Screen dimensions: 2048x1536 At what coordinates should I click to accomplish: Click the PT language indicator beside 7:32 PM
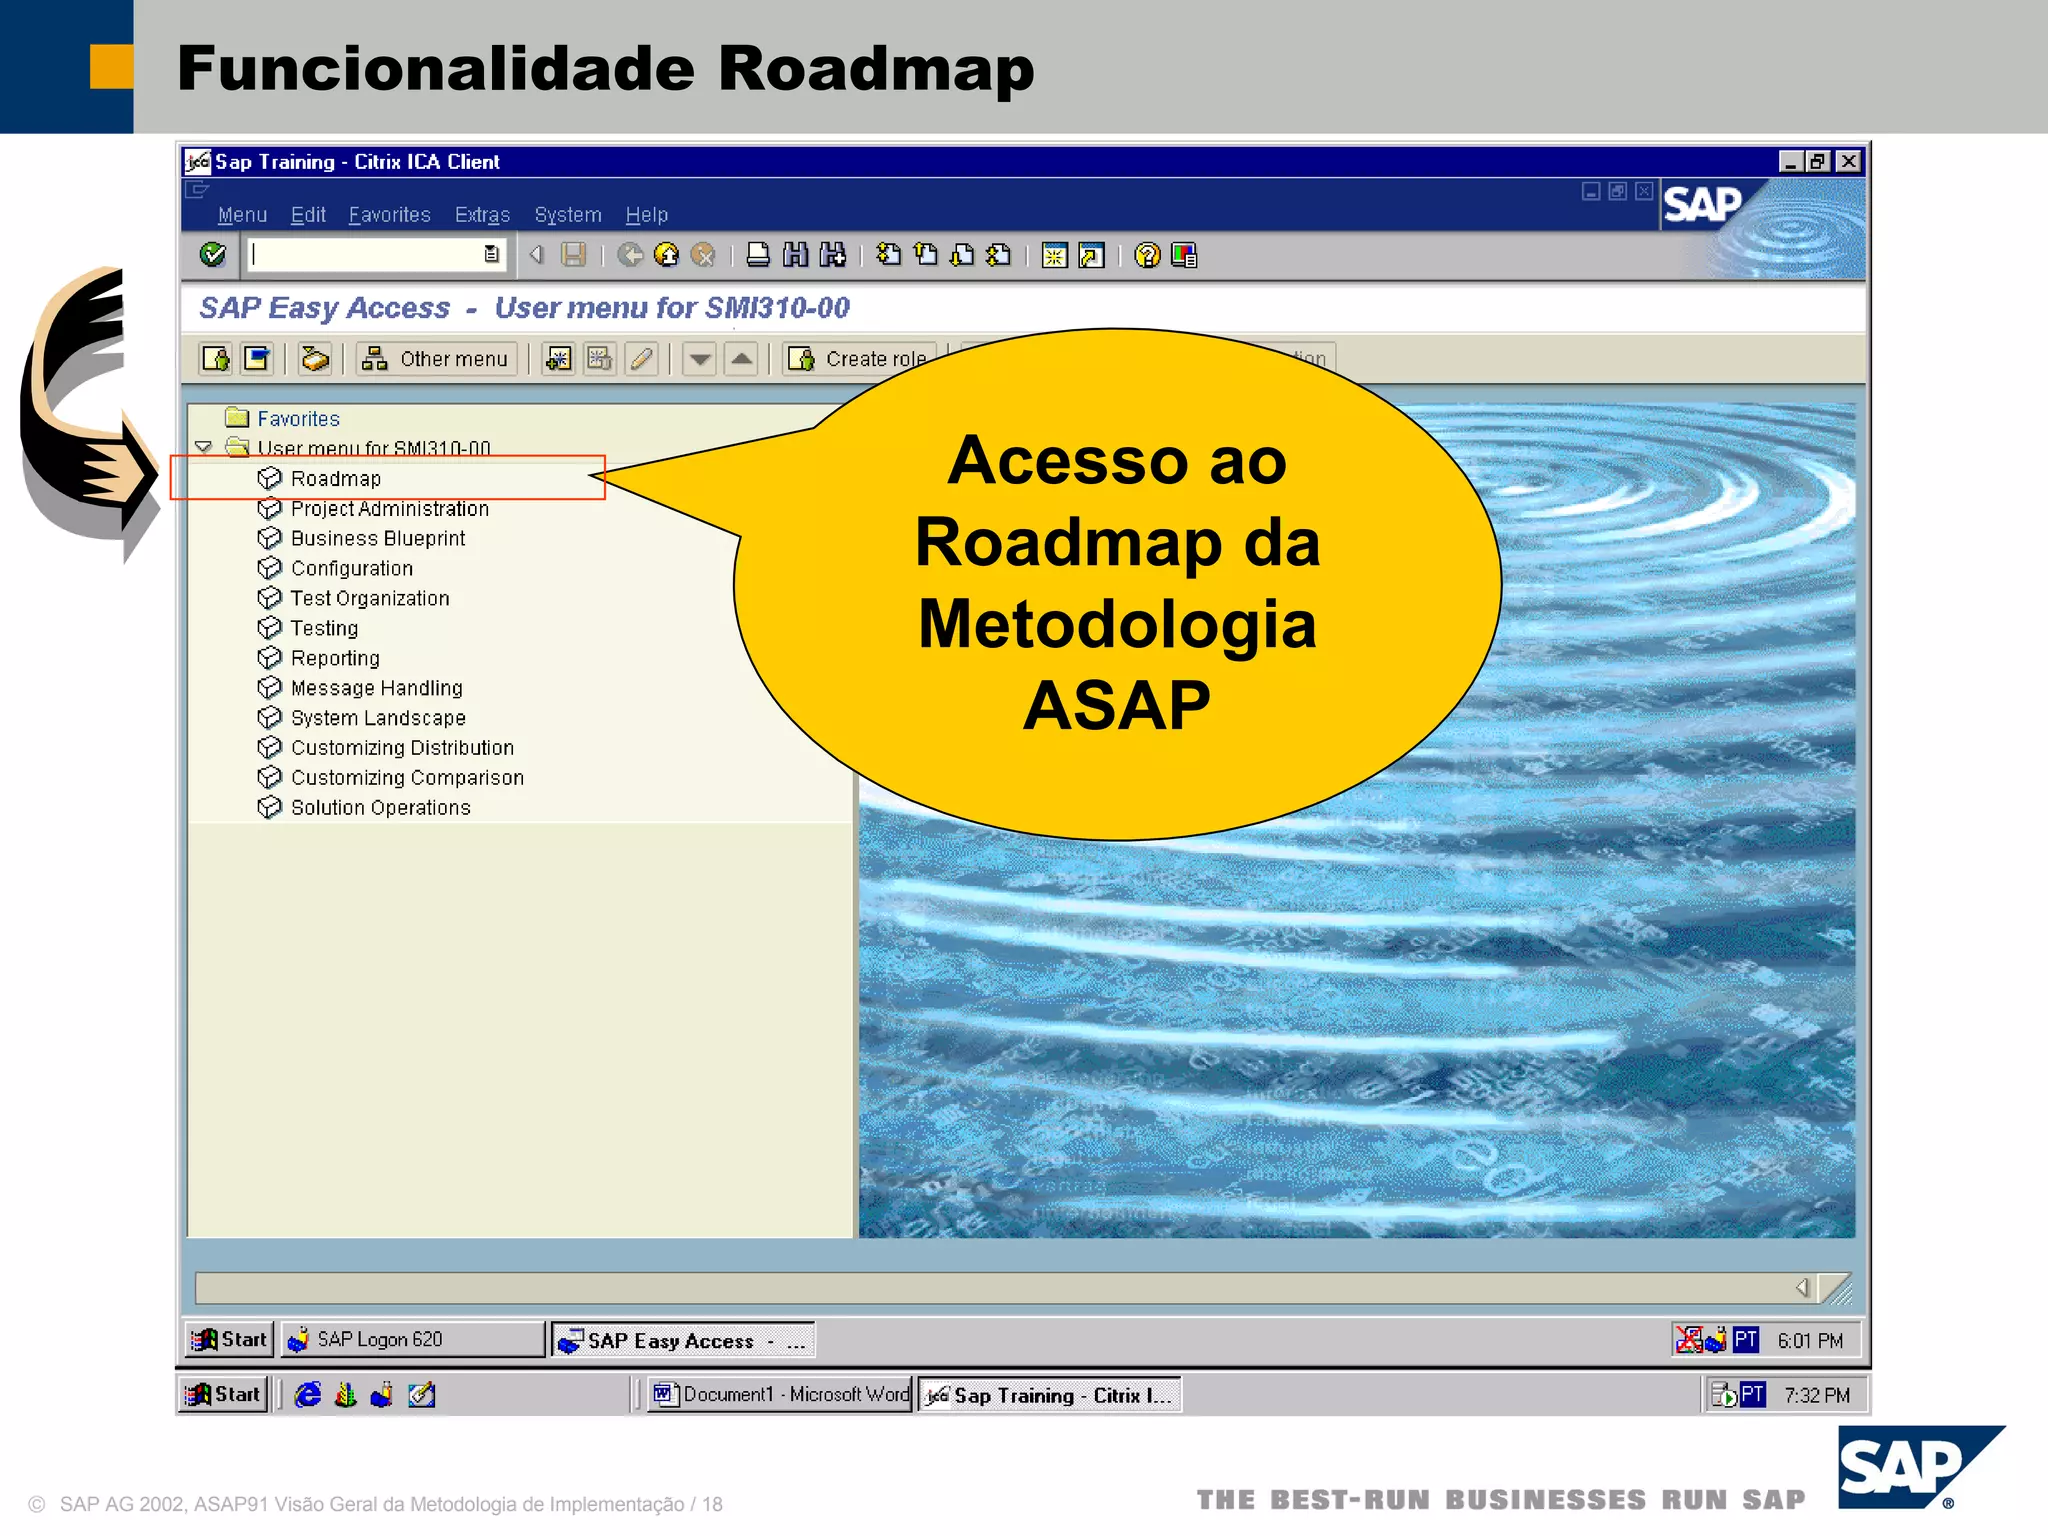(x=1752, y=1395)
